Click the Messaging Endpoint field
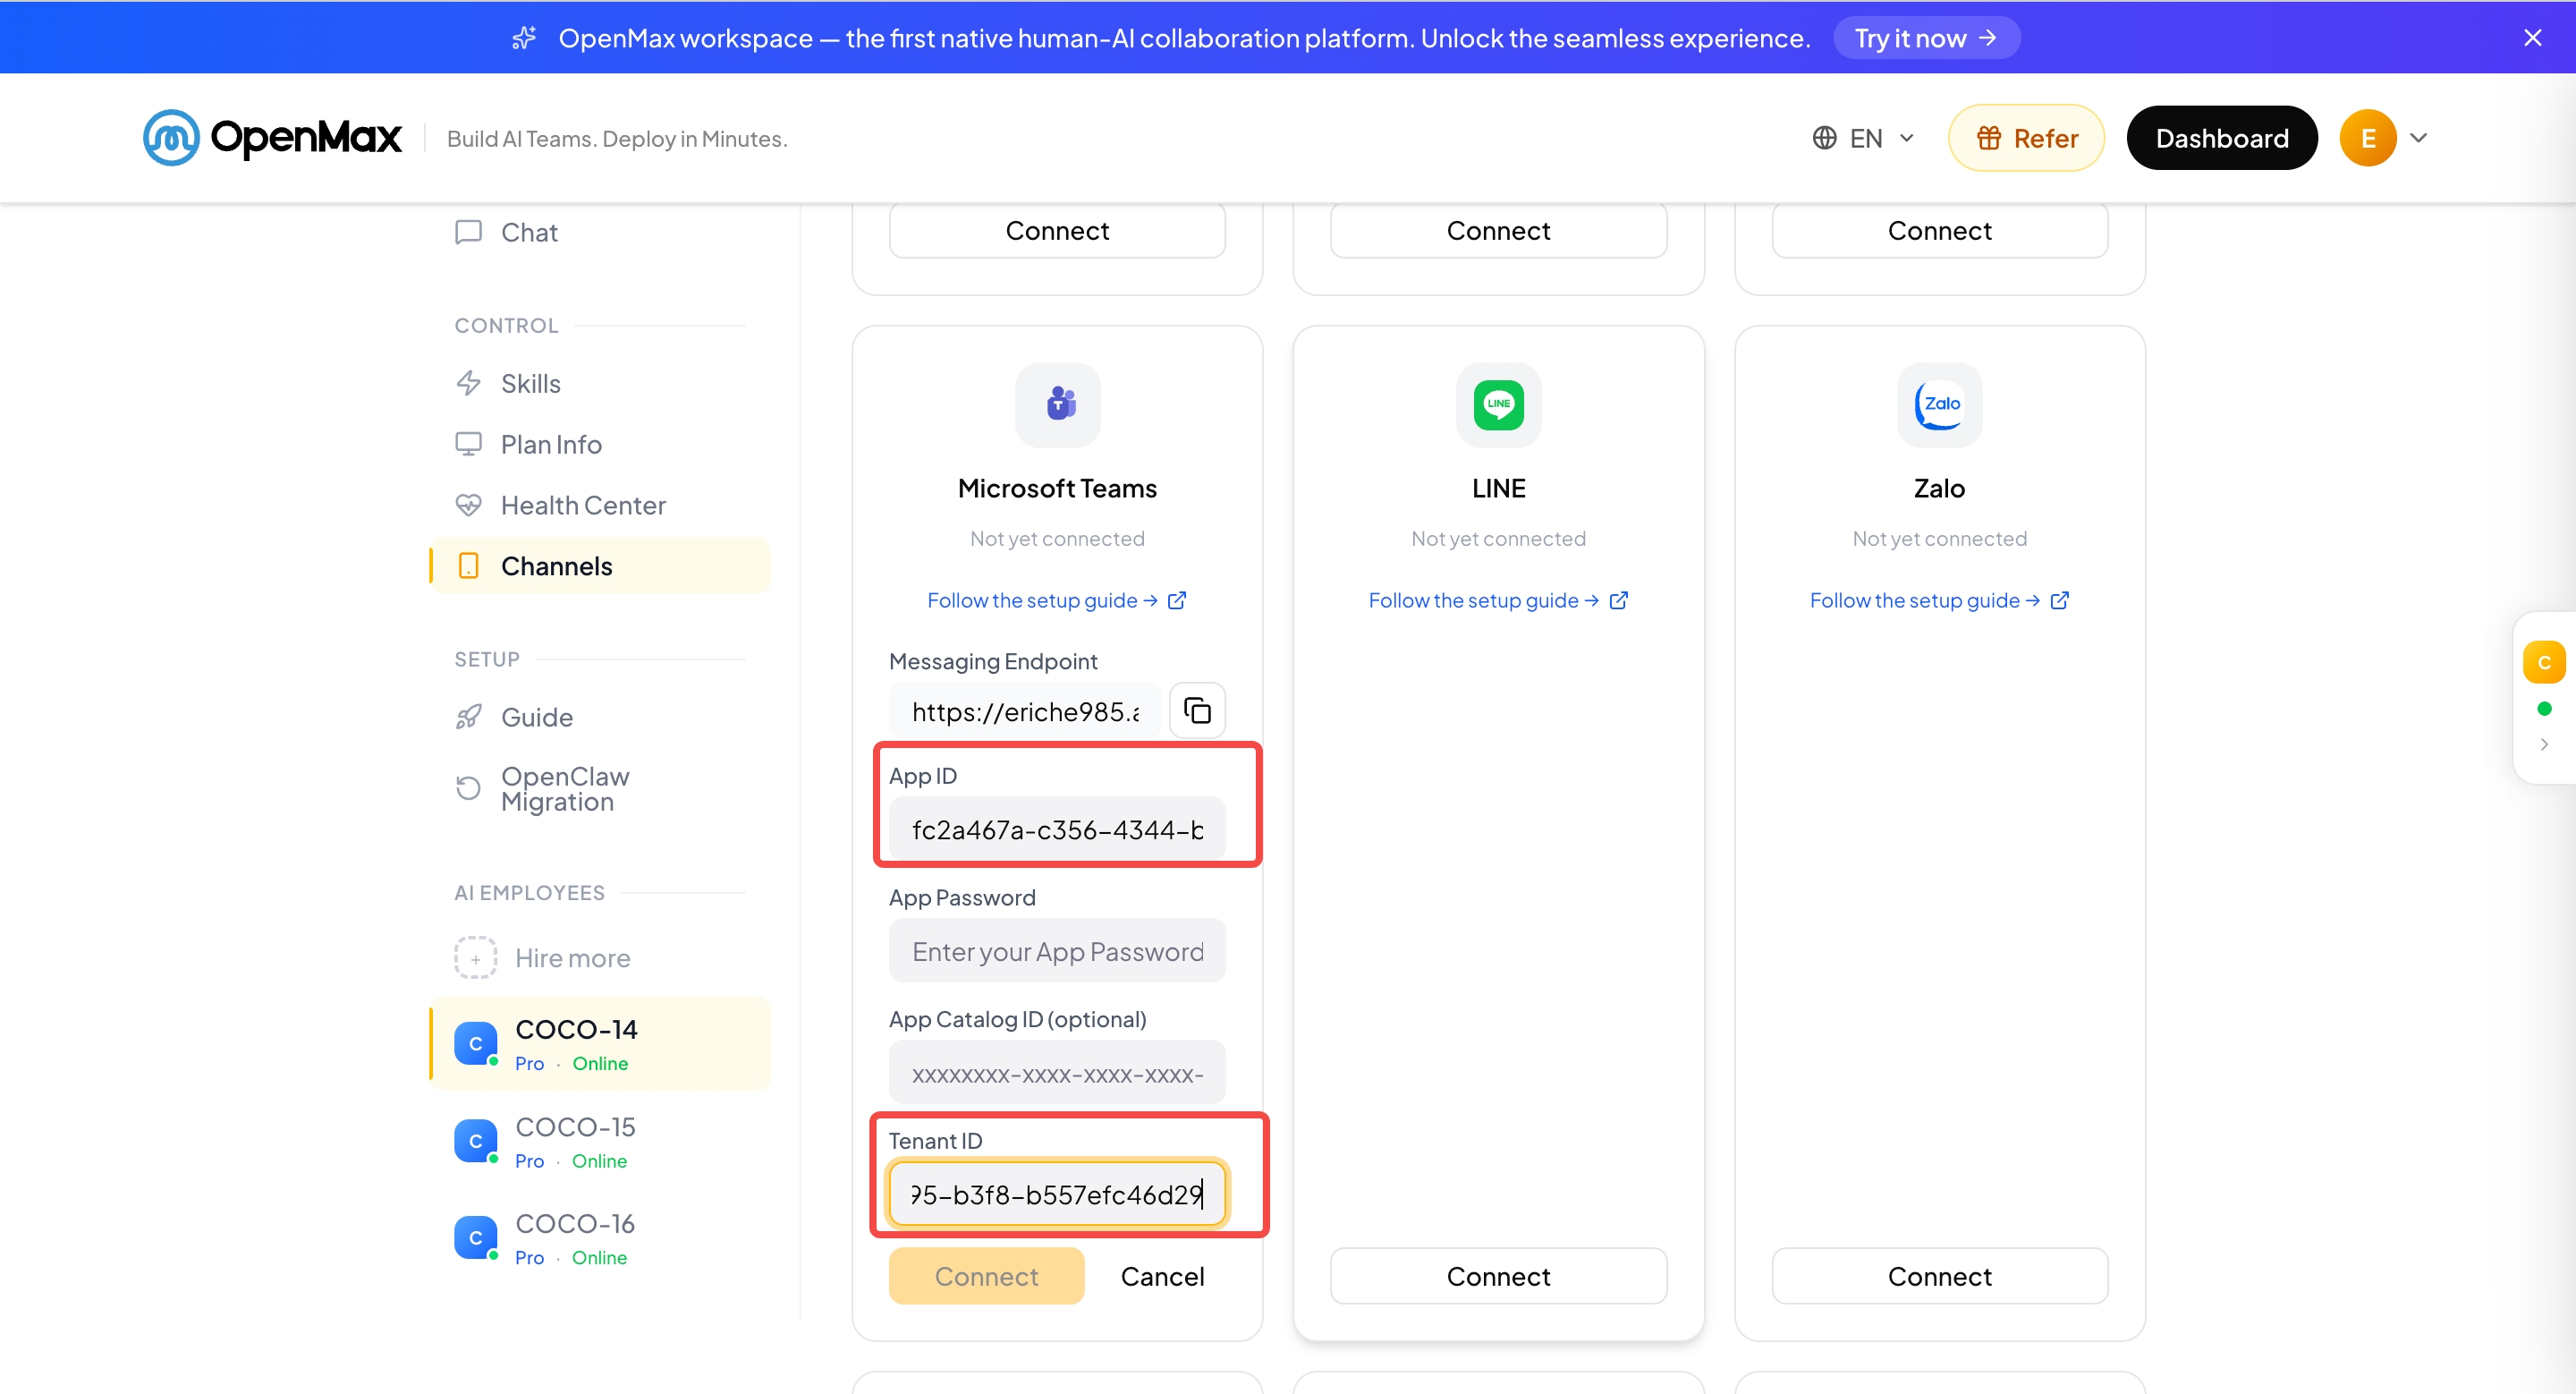The image size is (2576, 1394). click(x=1025, y=711)
